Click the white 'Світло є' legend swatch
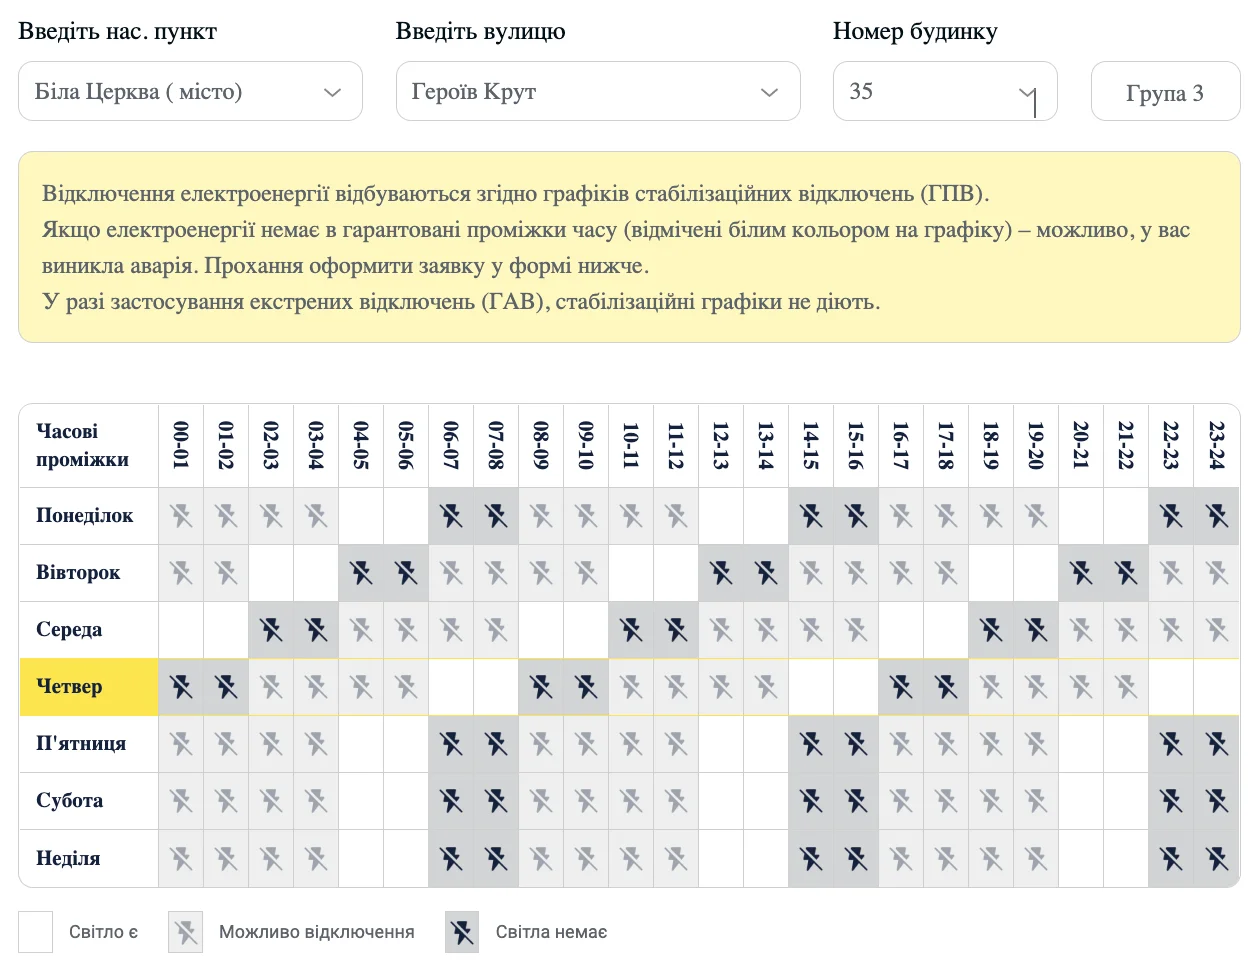The image size is (1258, 968). click(36, 932)
